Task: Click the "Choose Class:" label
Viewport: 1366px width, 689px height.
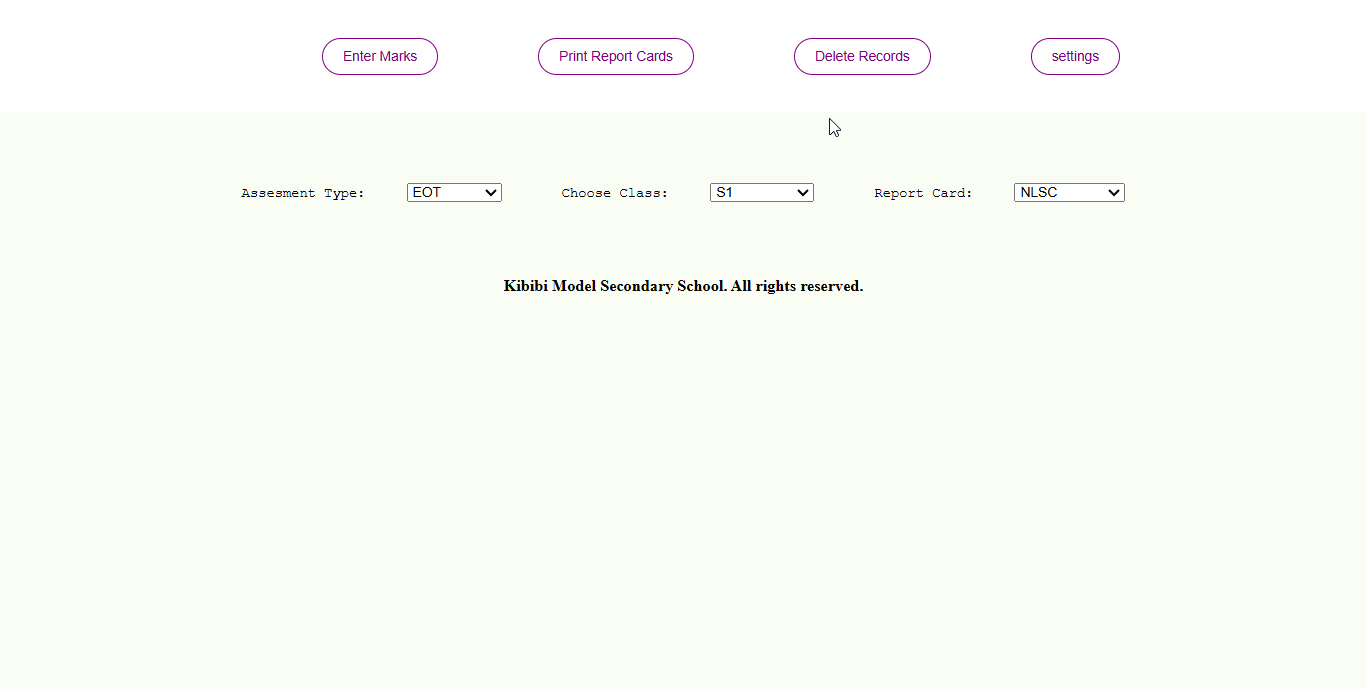Action: click(x=615, y=193)
